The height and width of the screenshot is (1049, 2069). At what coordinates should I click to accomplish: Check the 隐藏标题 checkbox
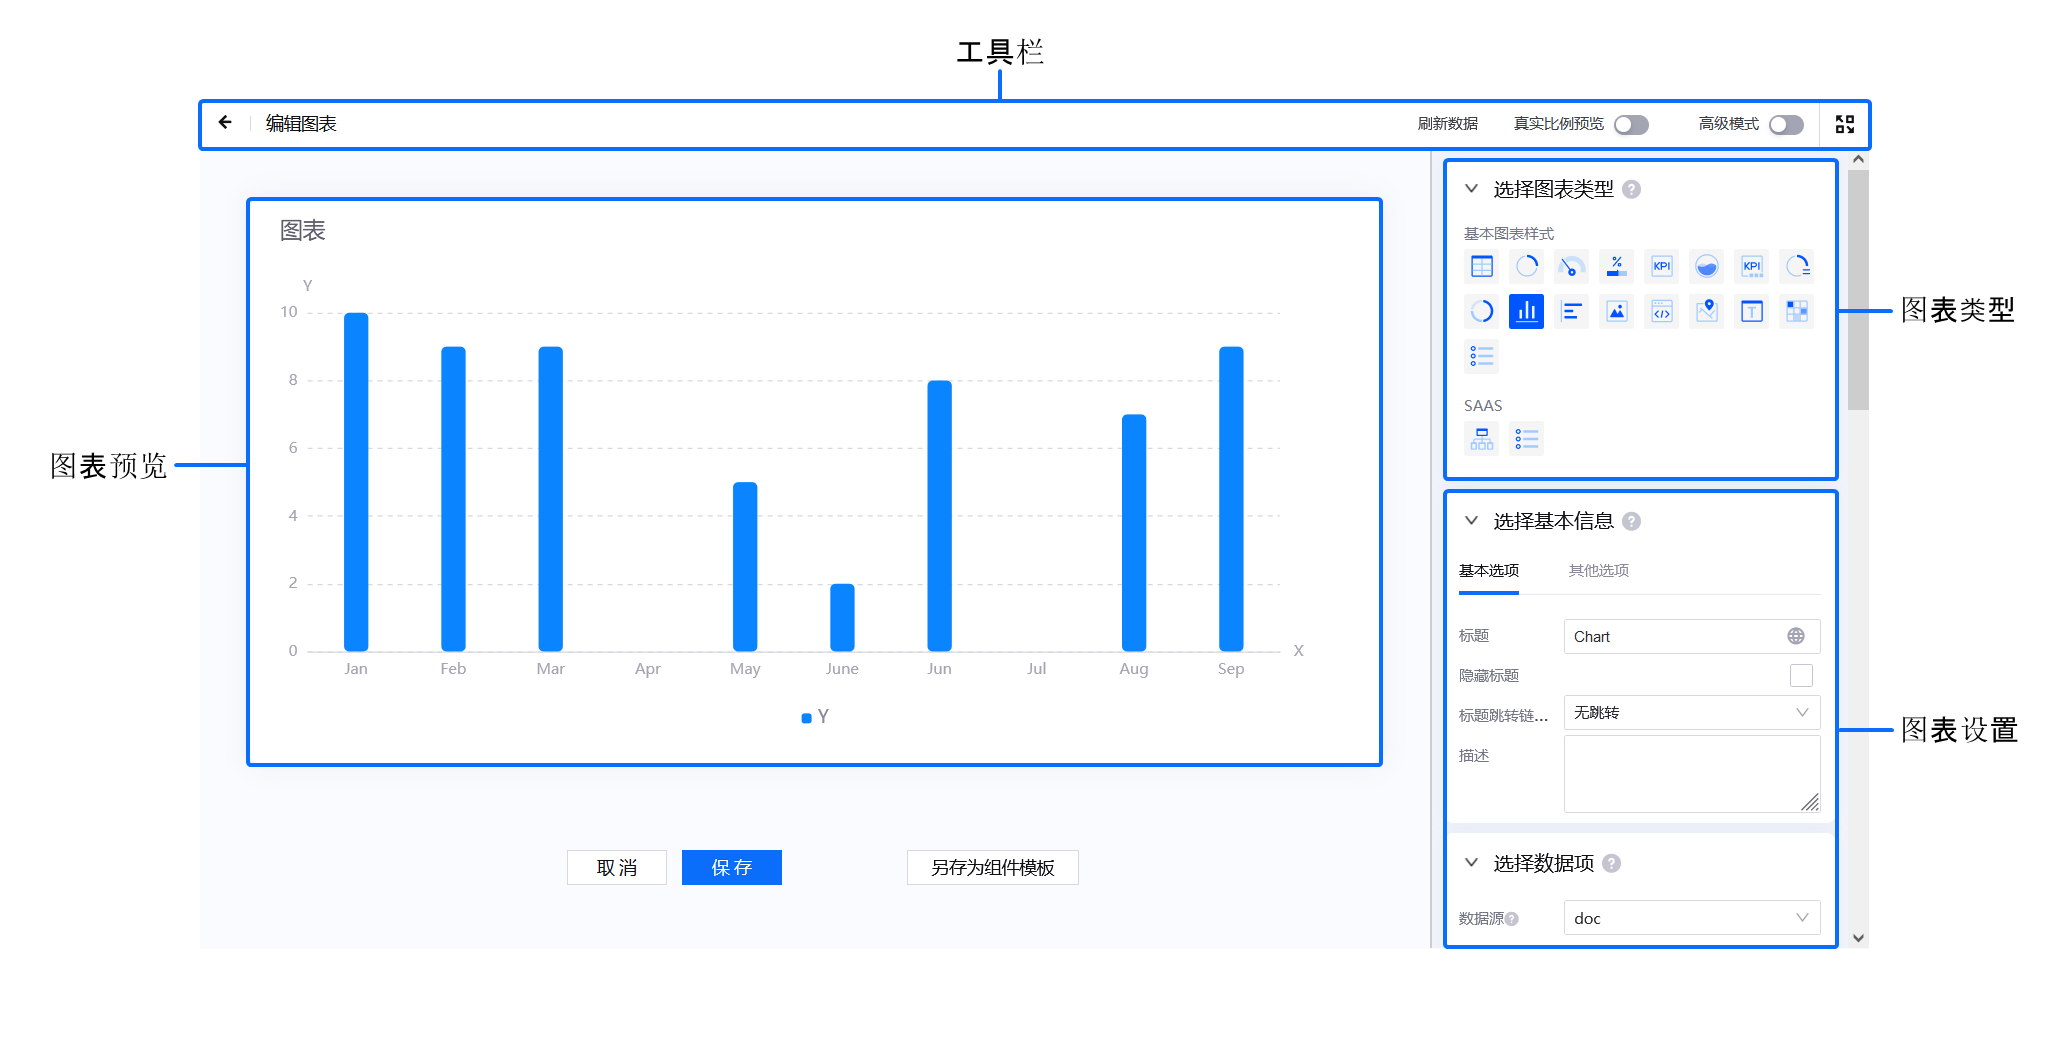(x=1801, y=676)
